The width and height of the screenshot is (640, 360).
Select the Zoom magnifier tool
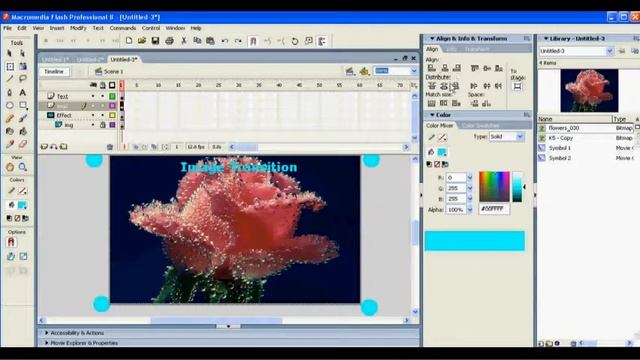22,167
